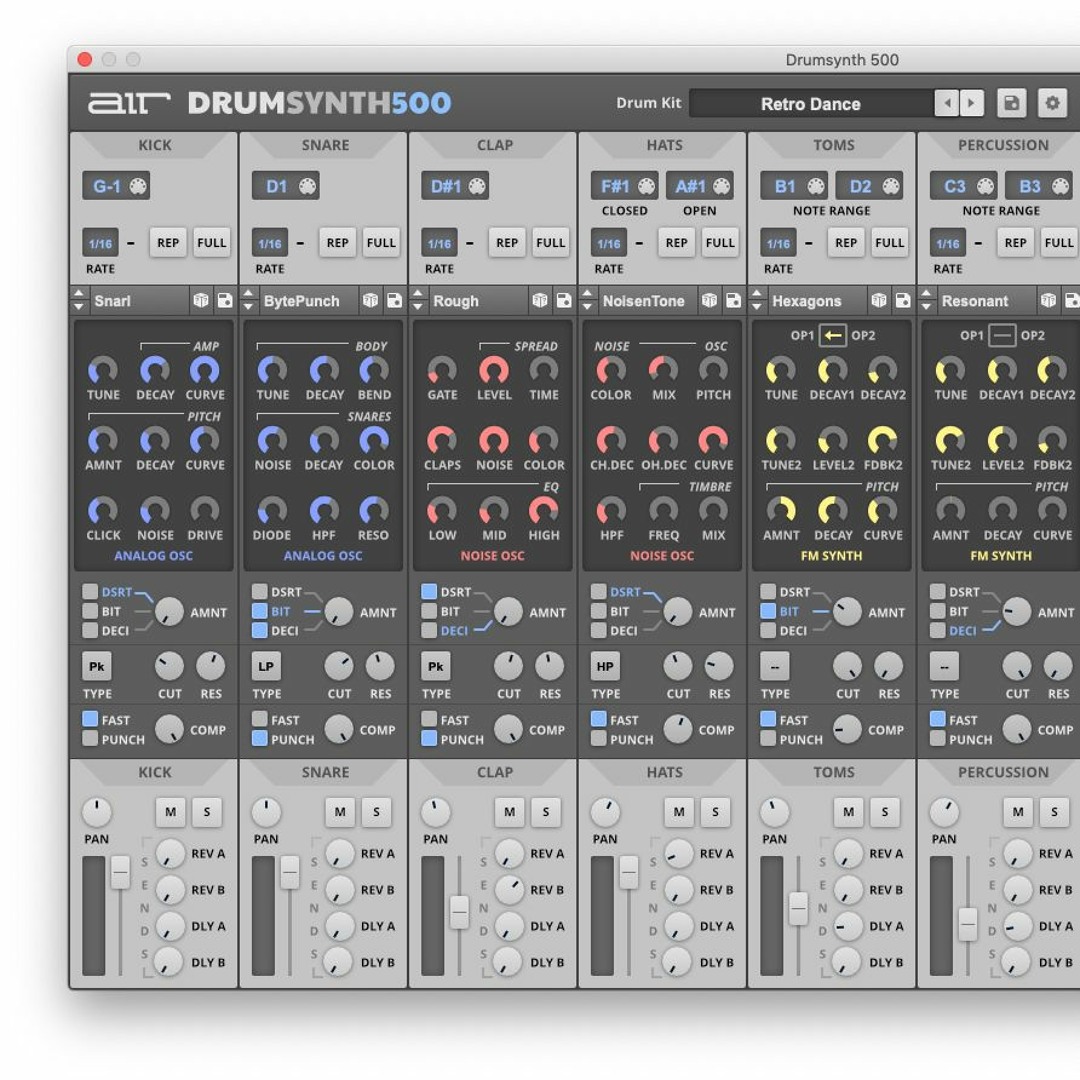Enable the DSRT checkbox in the Kick channel
Viewport: 1080px width, 1080px height.
tap(90, 591)
